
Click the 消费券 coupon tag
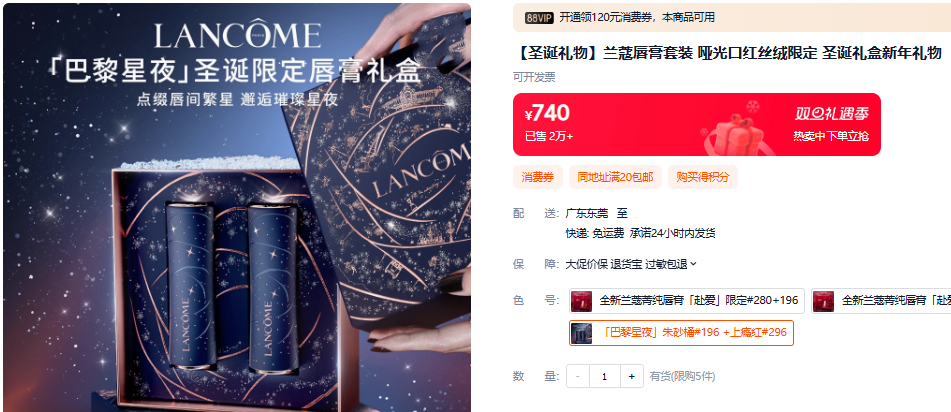click(x=537, y=177)
